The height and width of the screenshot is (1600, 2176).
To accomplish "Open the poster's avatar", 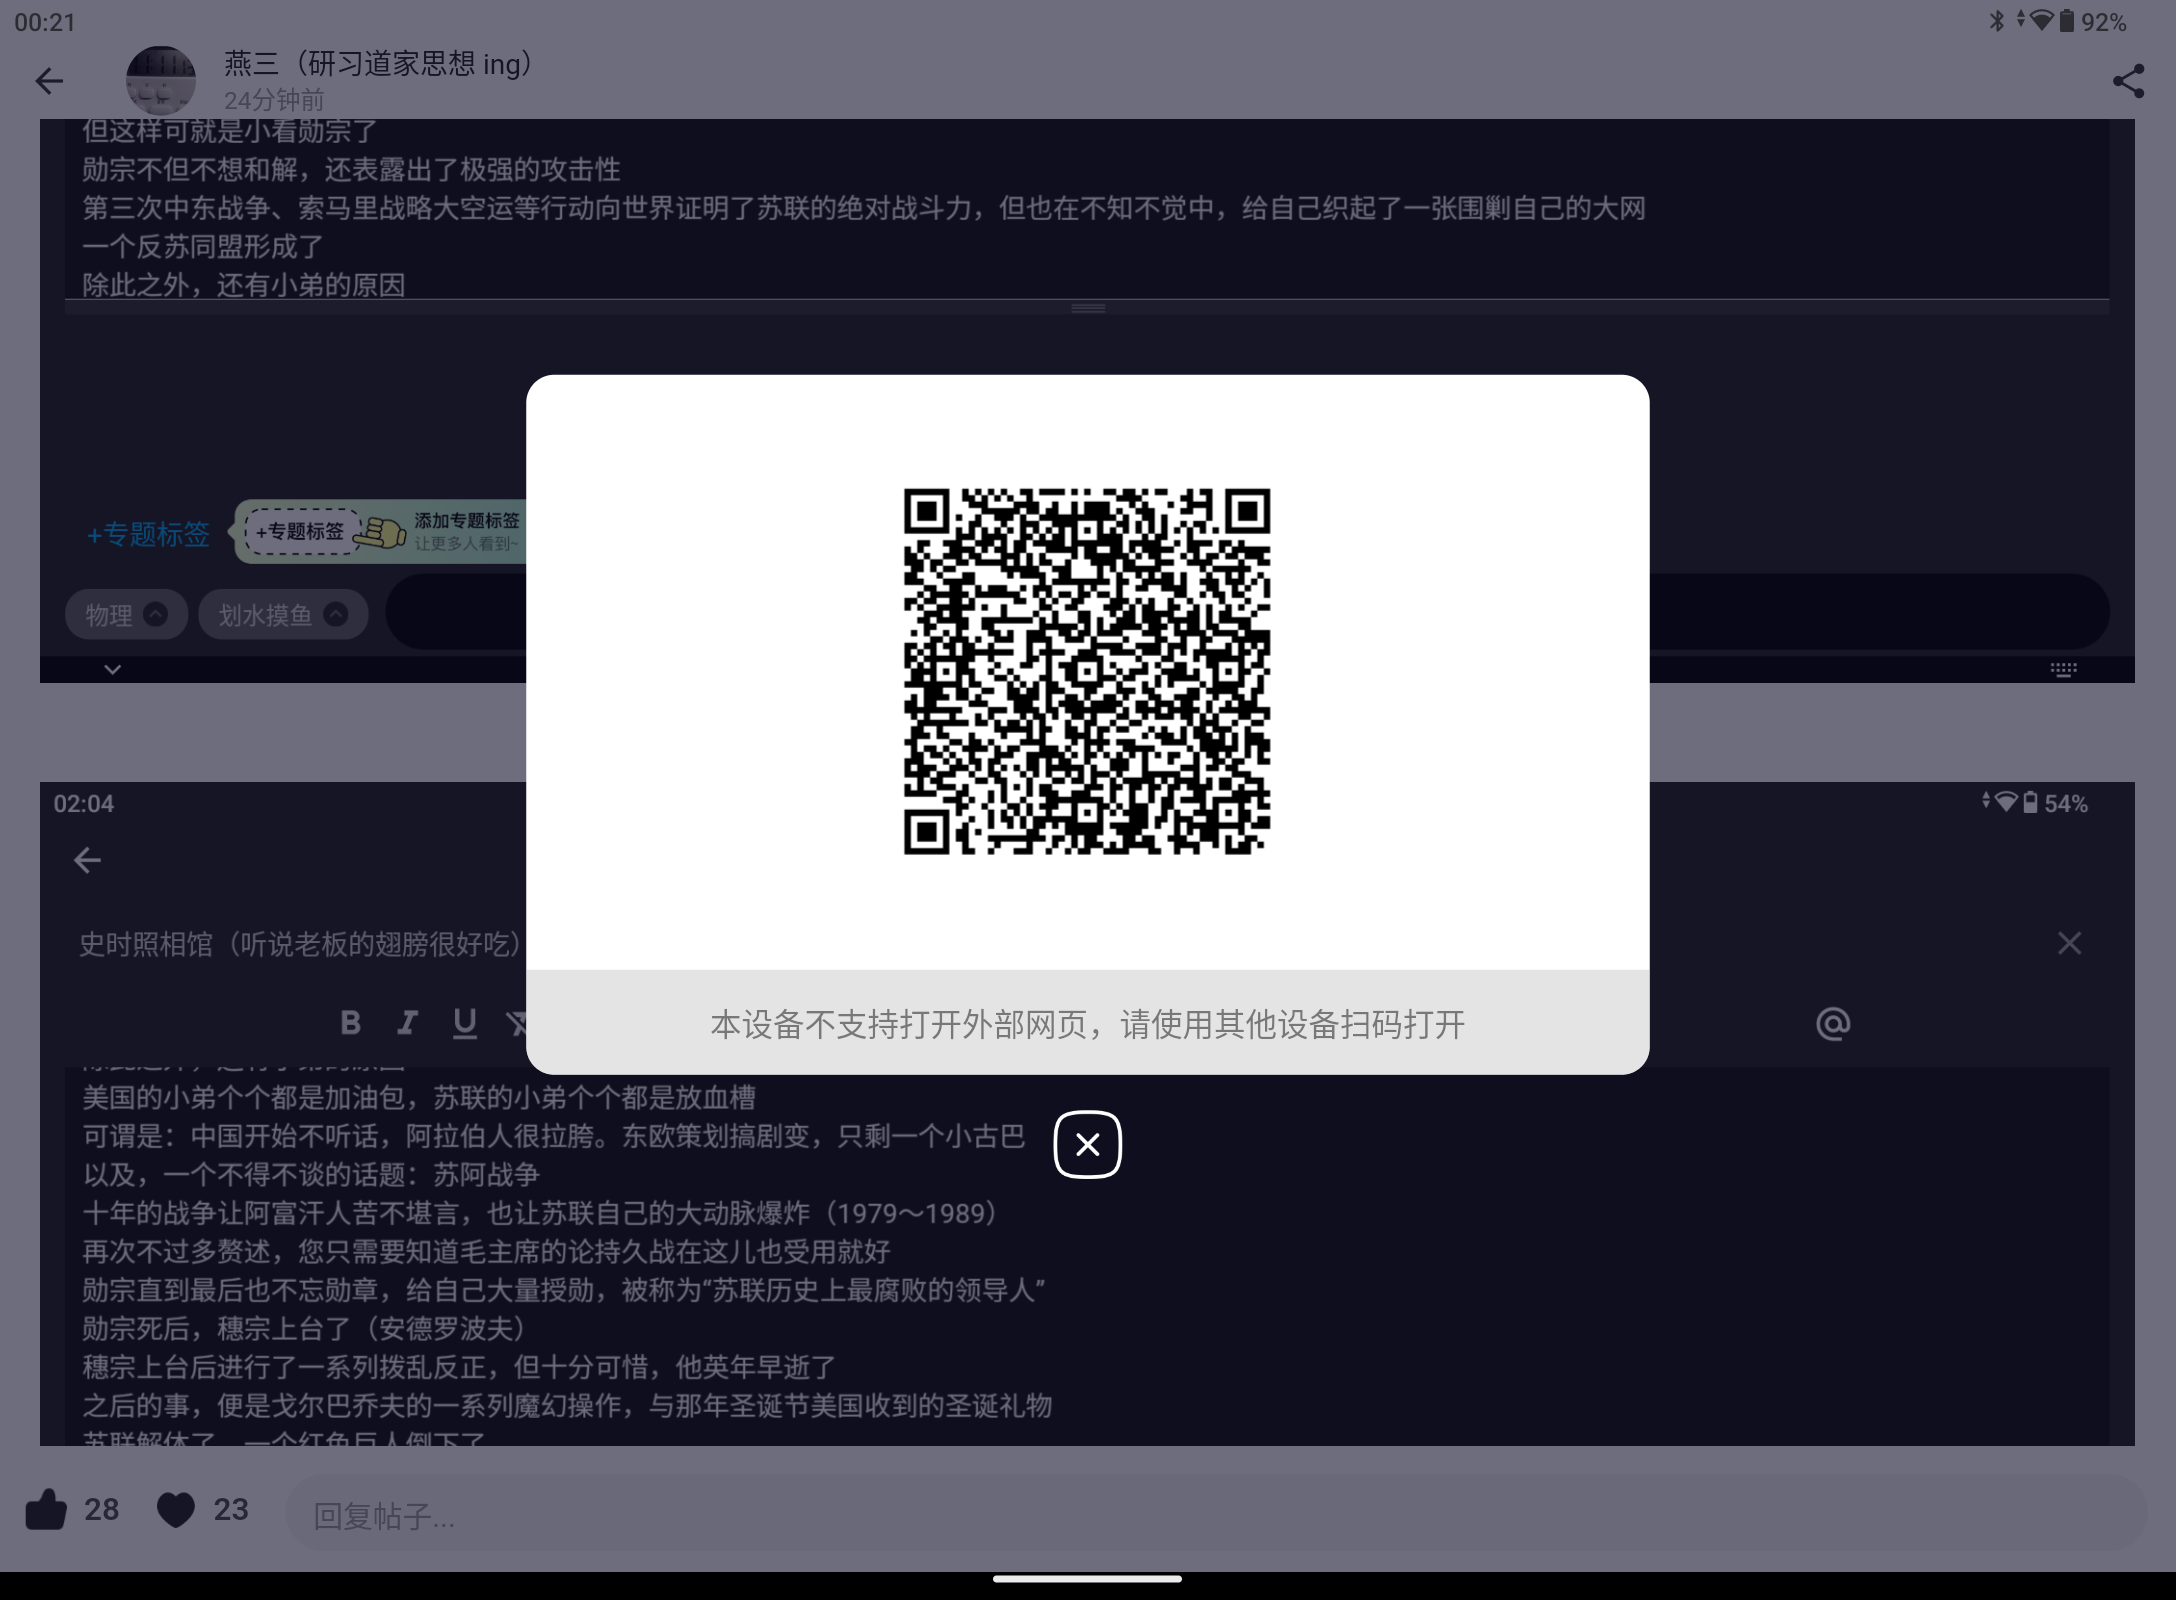I will [x=160, y=80].
